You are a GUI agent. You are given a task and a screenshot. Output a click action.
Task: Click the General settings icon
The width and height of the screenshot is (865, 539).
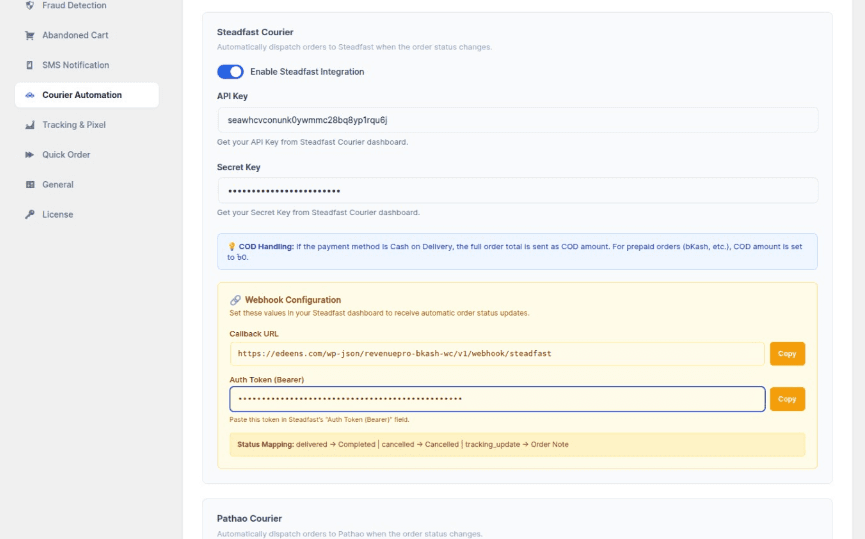30,185
